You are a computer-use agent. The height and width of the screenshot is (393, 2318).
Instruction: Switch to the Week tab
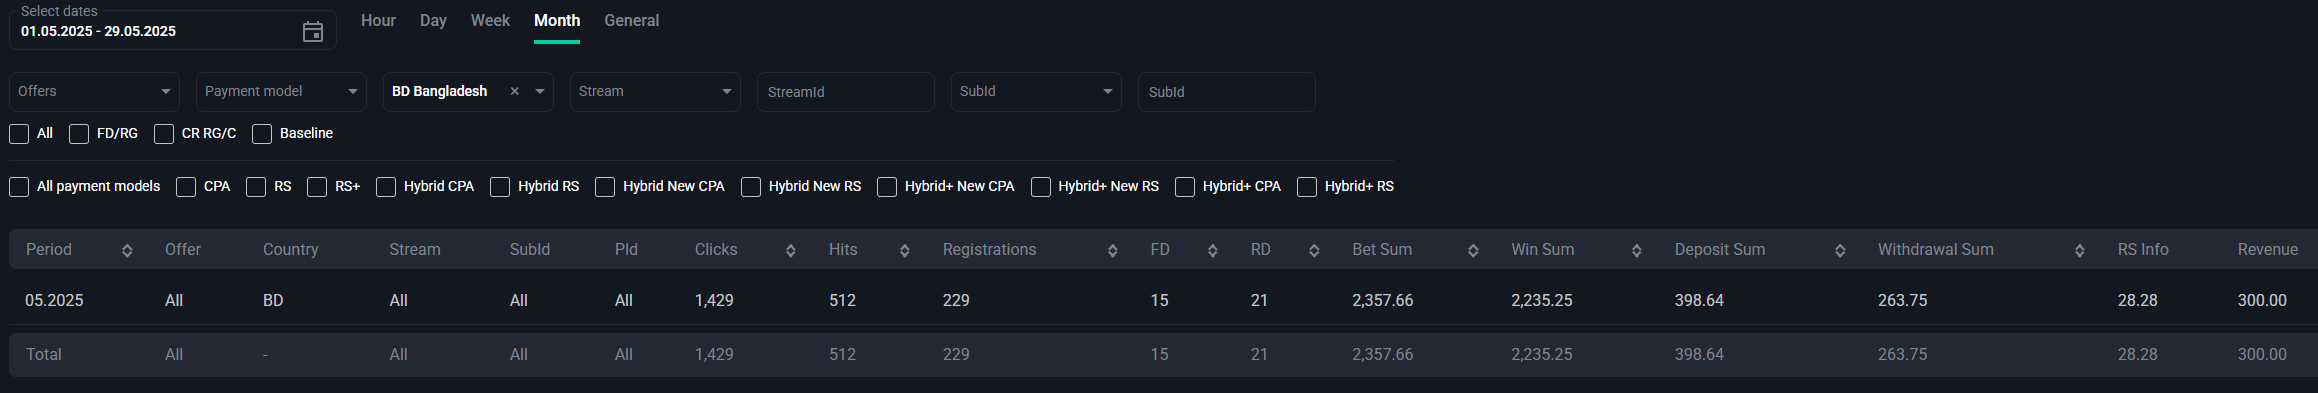point(490,20)
